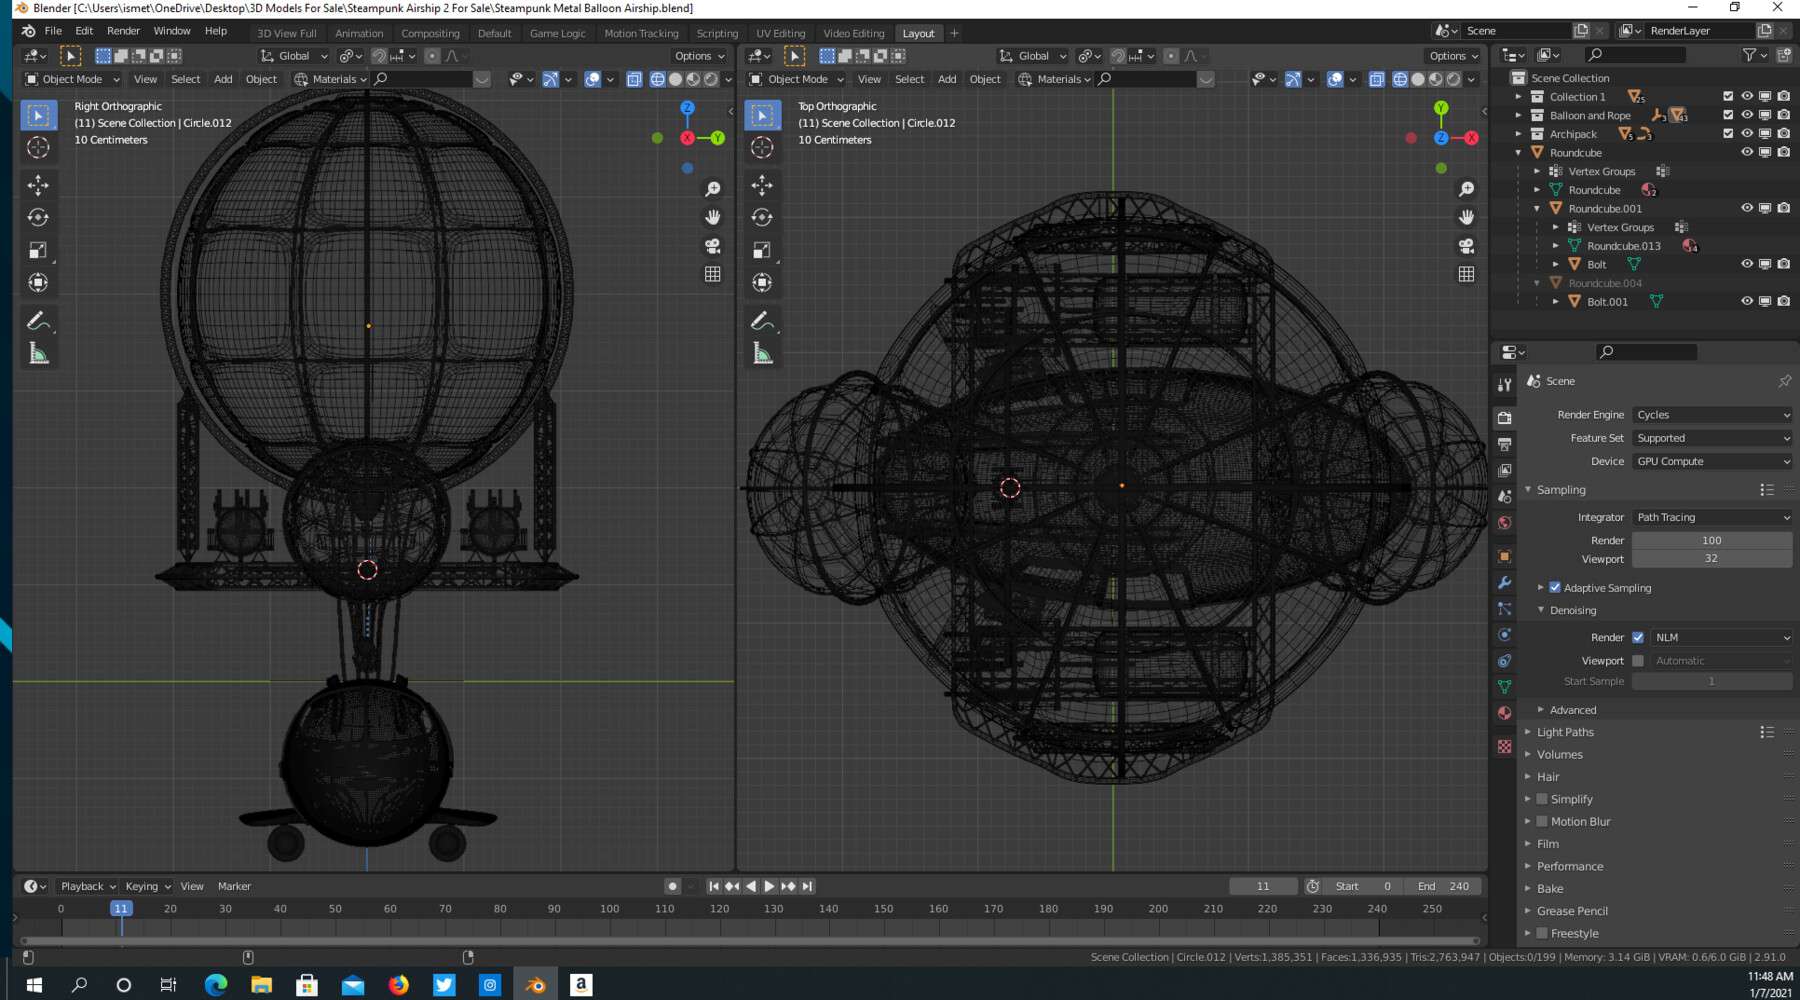The image size is (1800, 1000).
Task: Open the Render Engine dropdown showing Cycles
Action: 1712,414
